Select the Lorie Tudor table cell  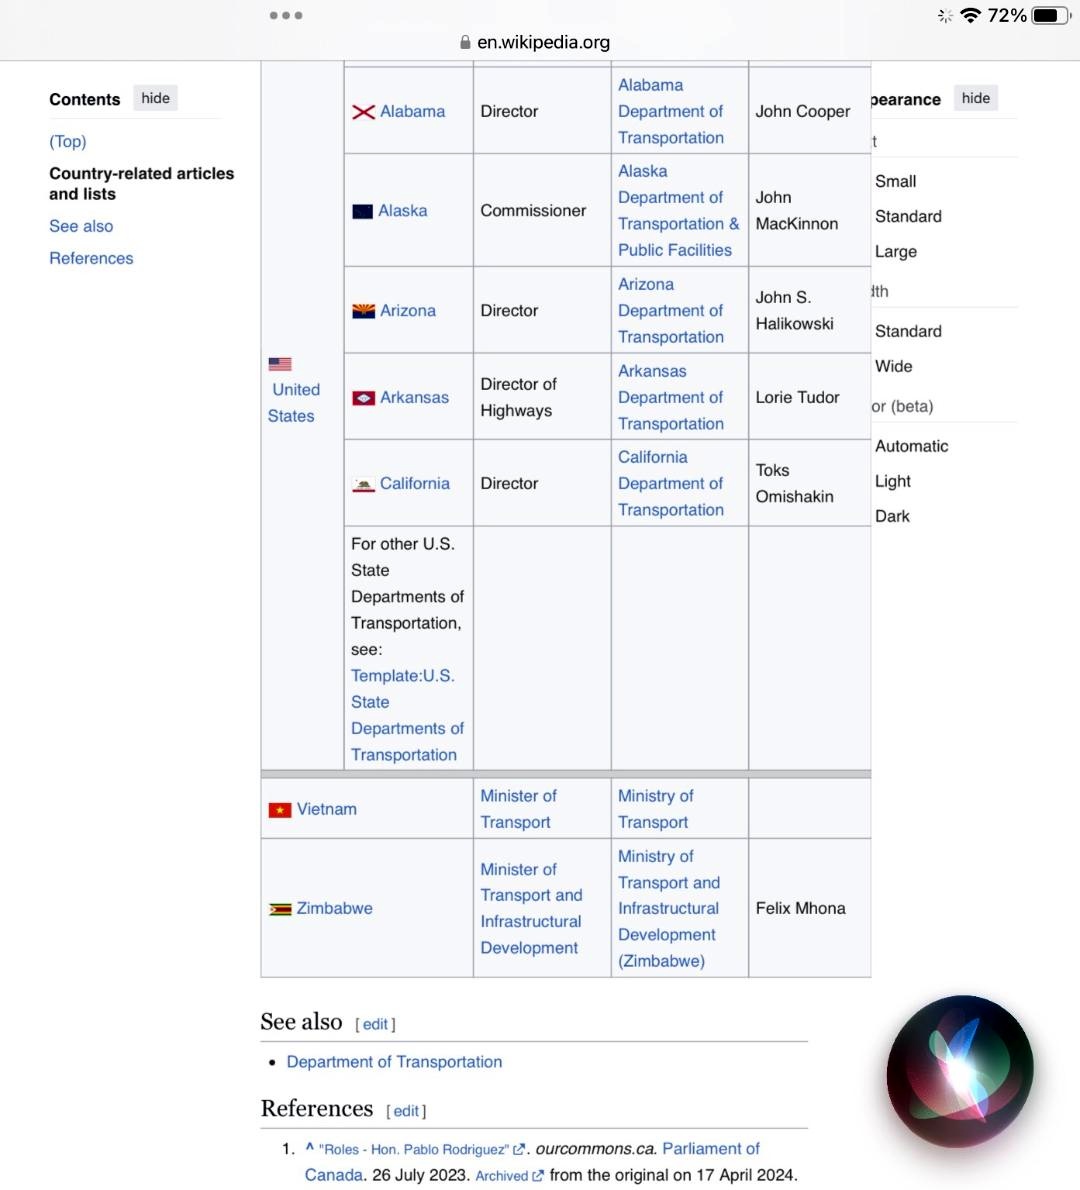[x=809, y=397]
